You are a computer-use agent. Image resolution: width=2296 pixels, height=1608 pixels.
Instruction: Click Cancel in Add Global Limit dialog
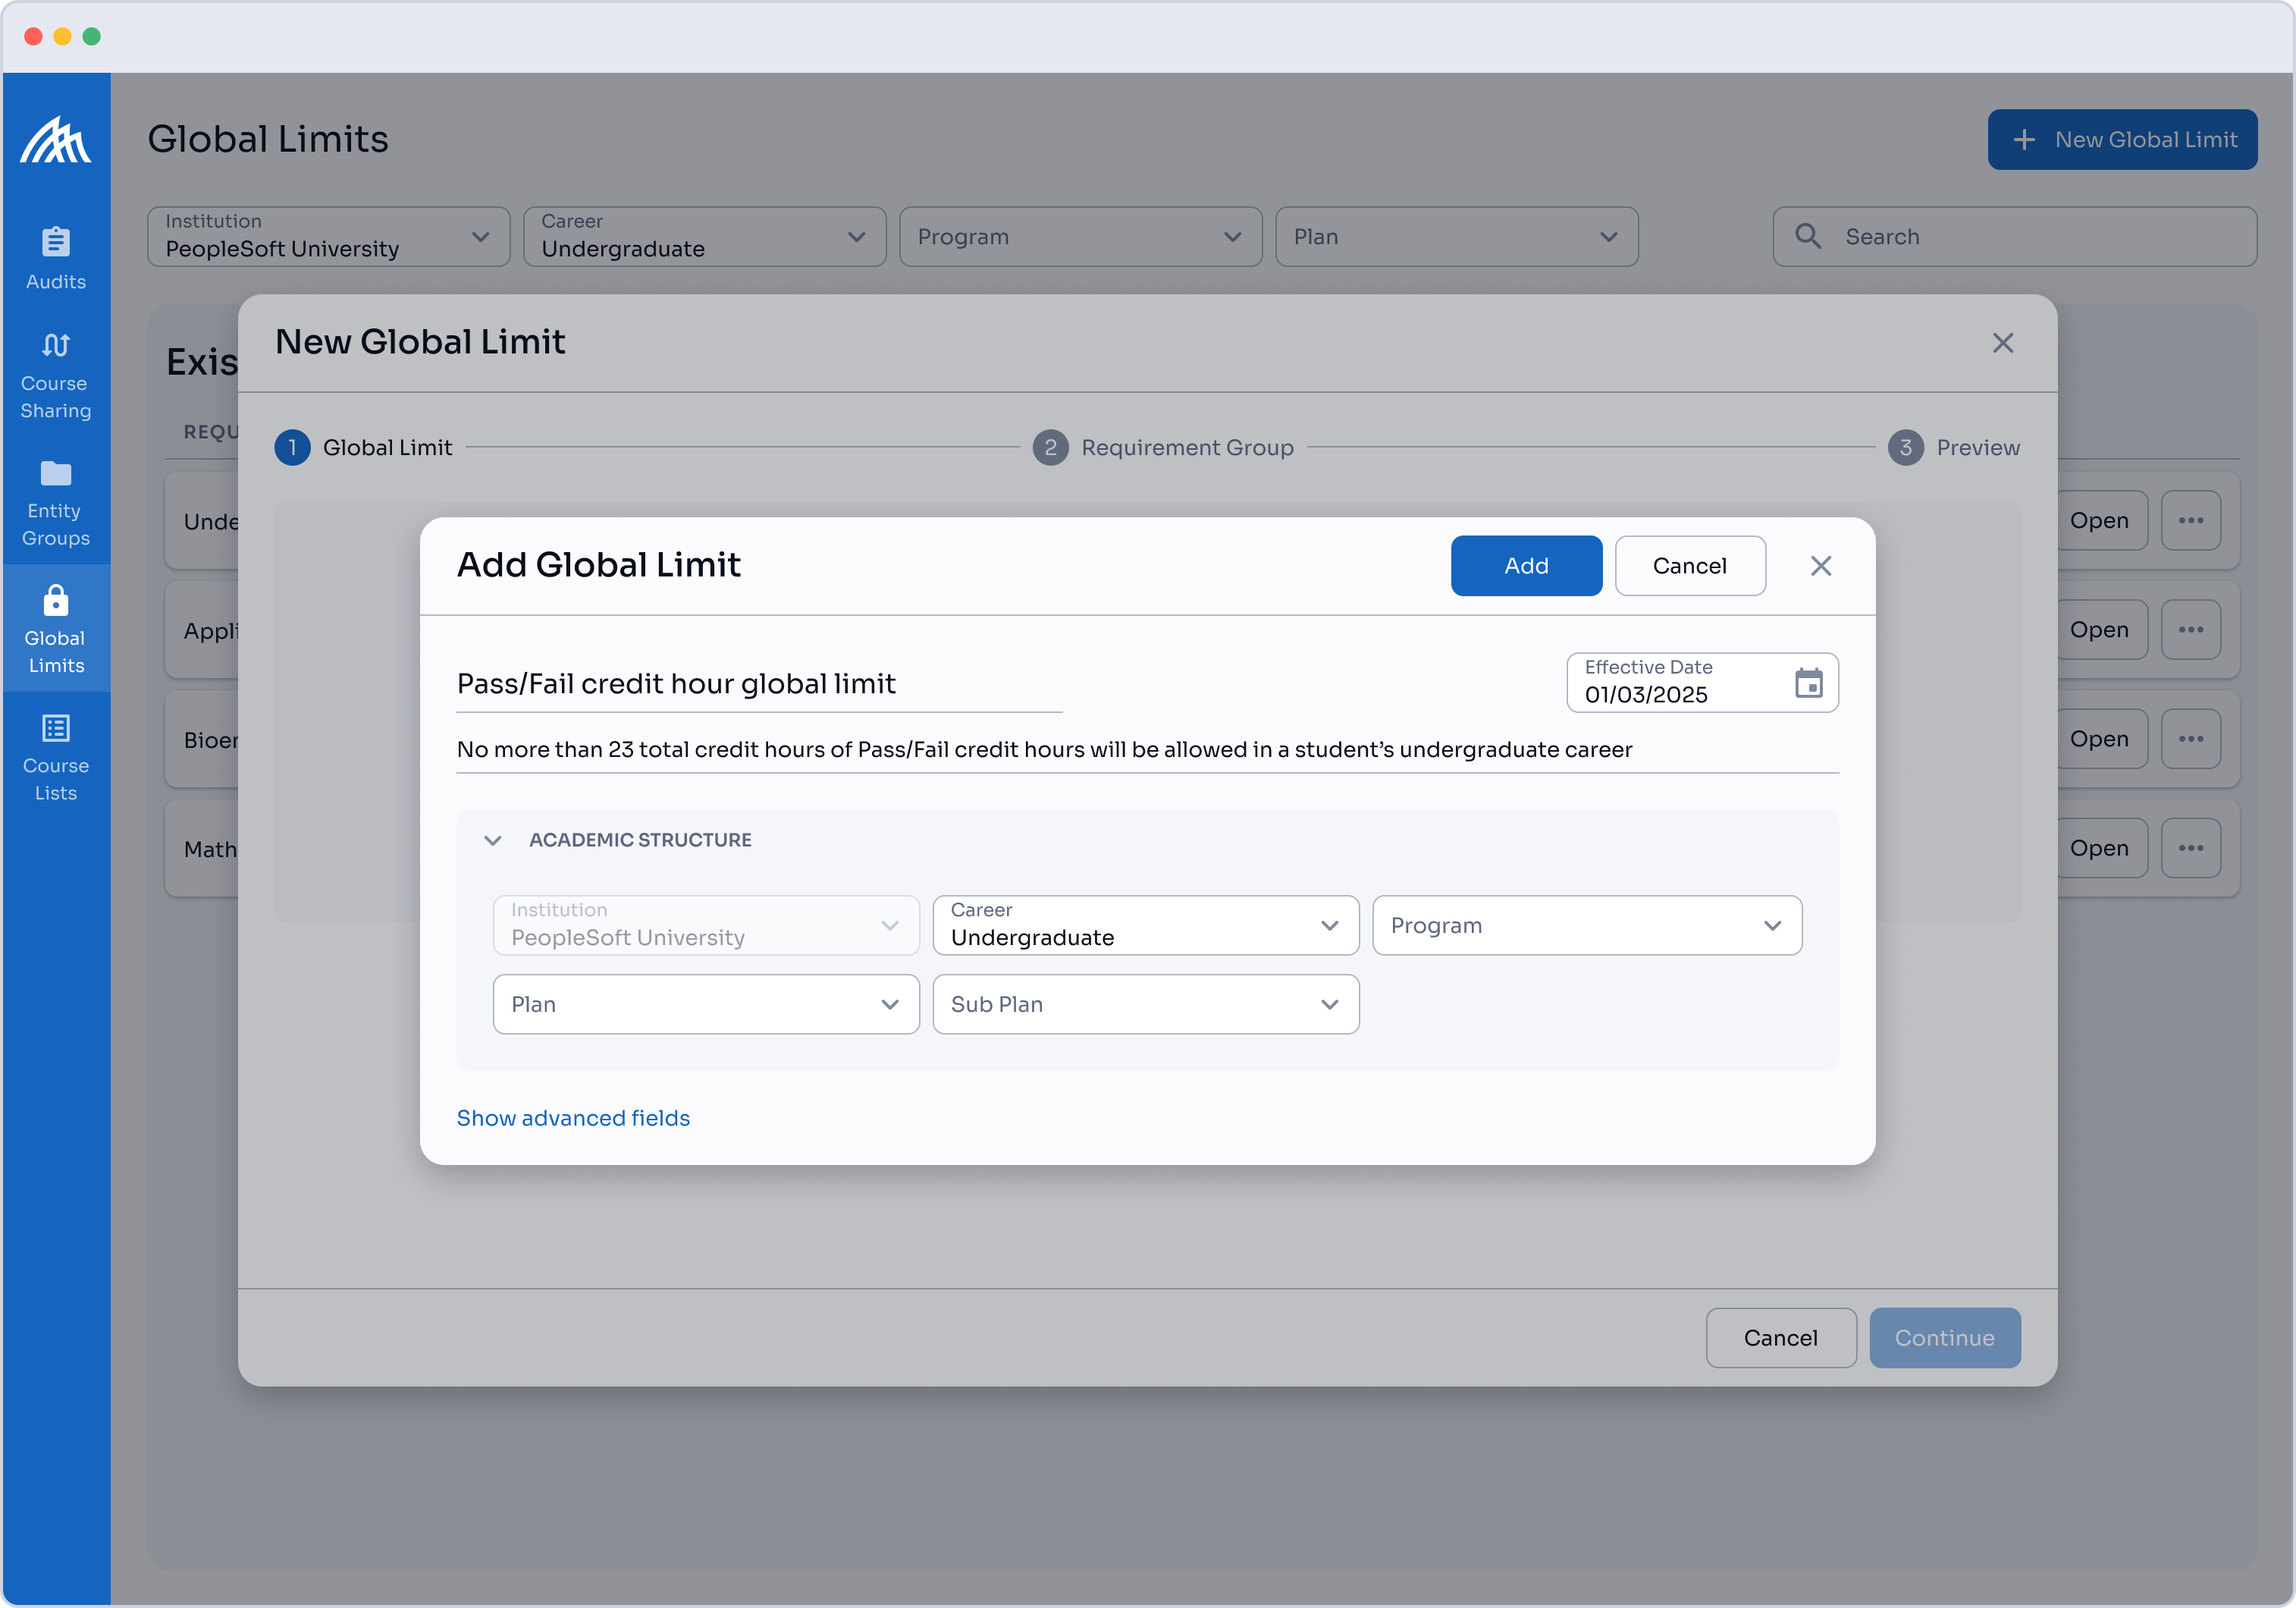click(1690, 566)
